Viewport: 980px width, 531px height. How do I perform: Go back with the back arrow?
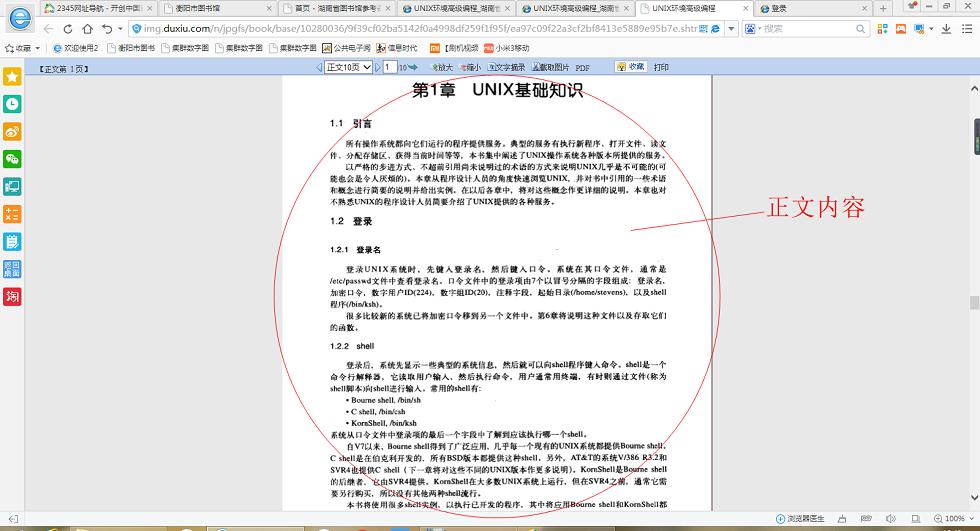point(48,29)
